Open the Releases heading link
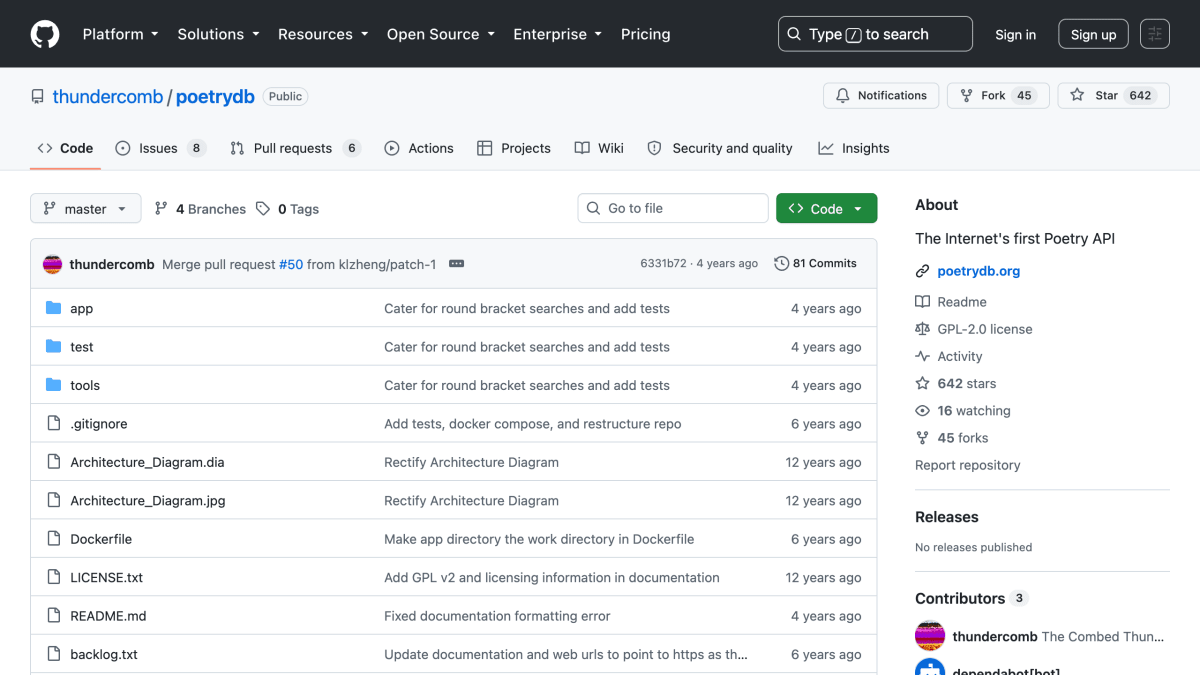This screenshot has height=675, width=1200. (x=947, y=517)
